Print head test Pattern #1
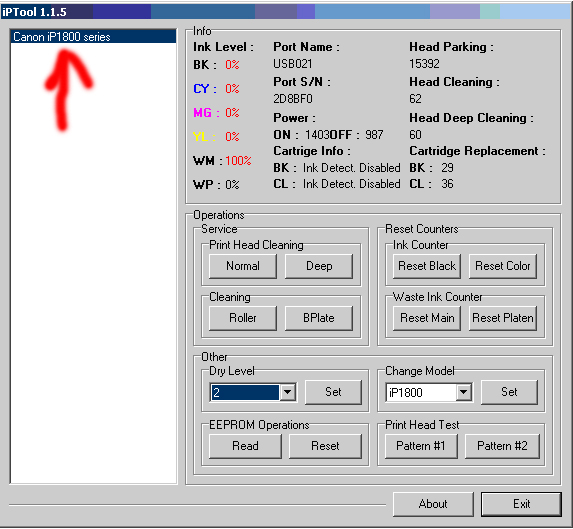 click(421, 446)
